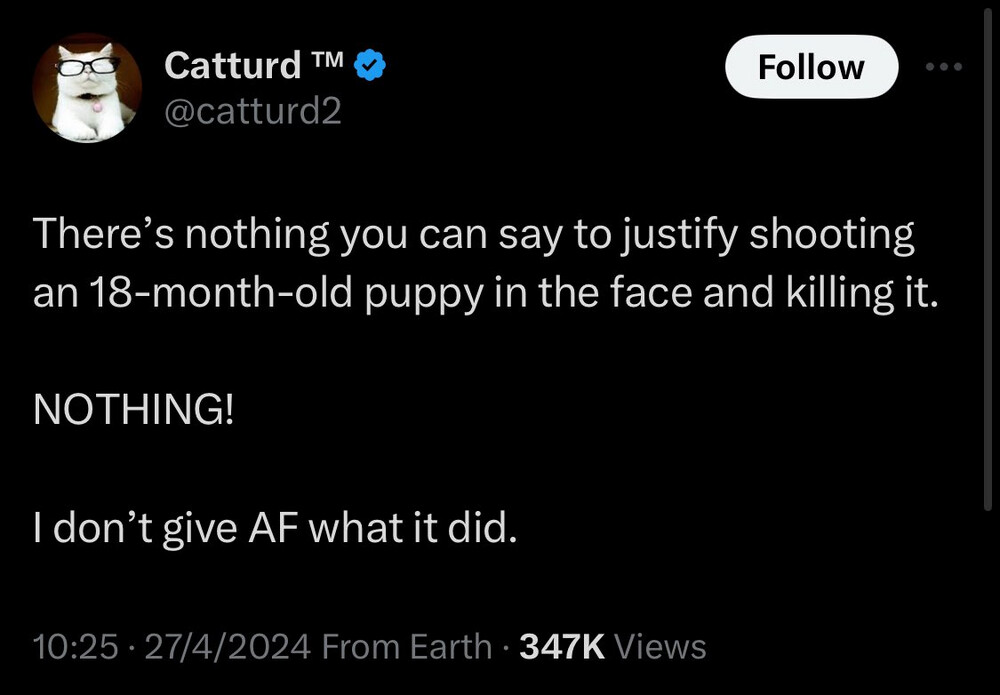Select the From Earth location label

407,647
